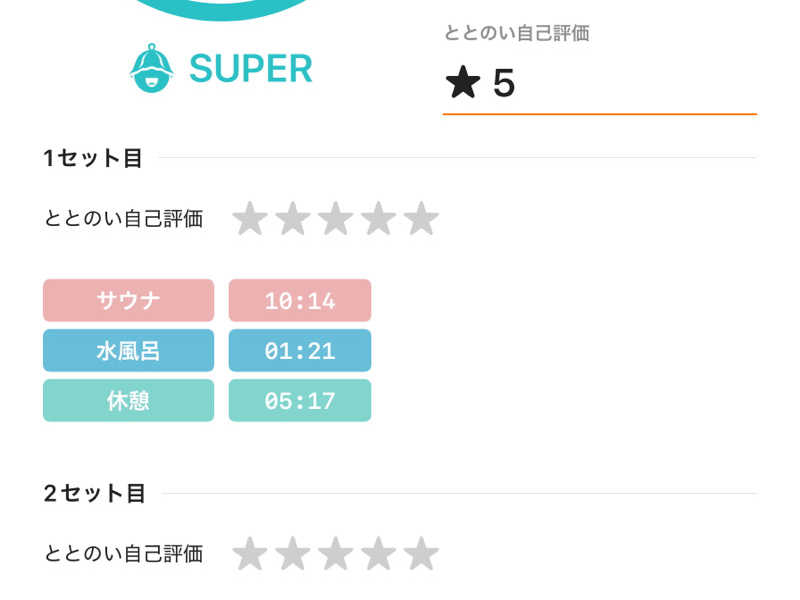Click the SUPER sauna hat mascot icon
Image resolution: width=800 pixels, height=600 pixels.
coord(152,67)
